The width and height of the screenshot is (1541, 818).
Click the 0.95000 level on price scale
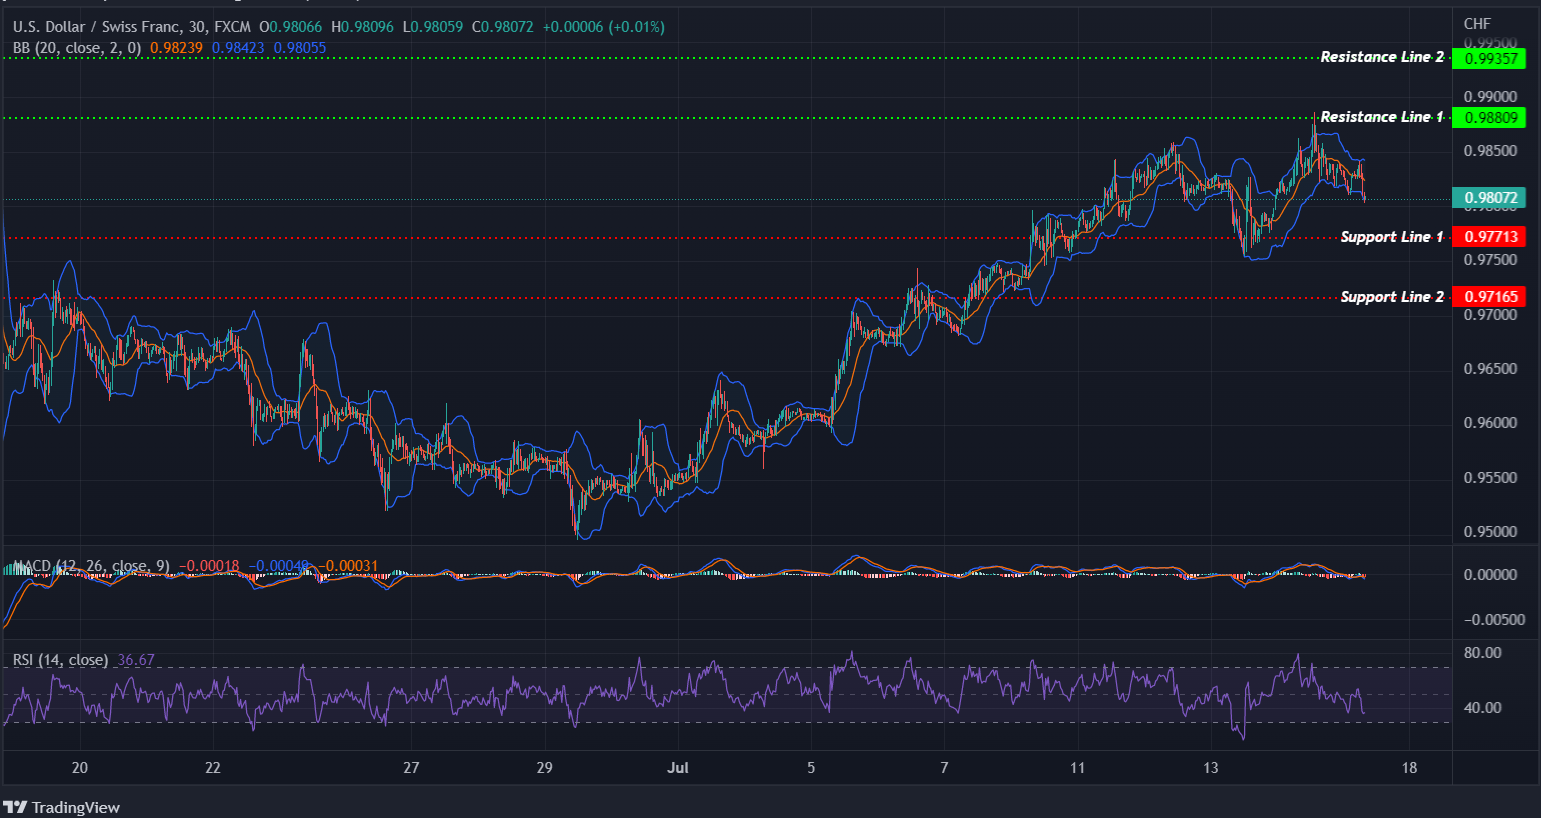1489,532
